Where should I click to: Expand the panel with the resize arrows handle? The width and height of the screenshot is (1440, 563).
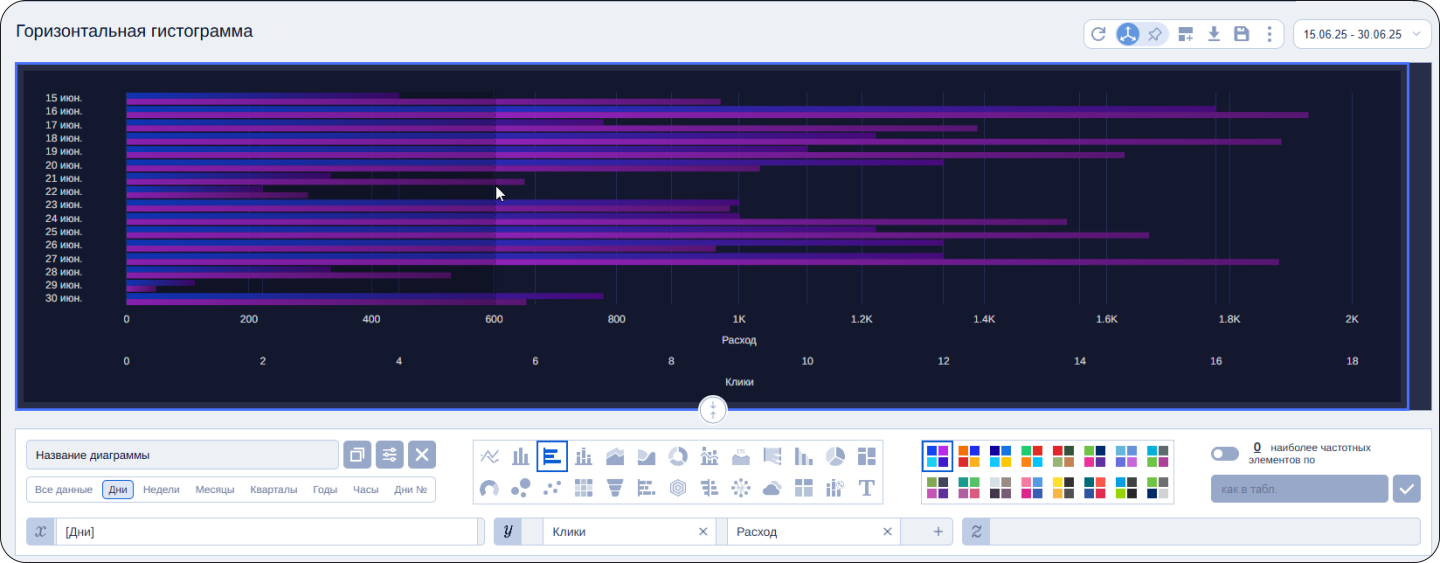713,410
